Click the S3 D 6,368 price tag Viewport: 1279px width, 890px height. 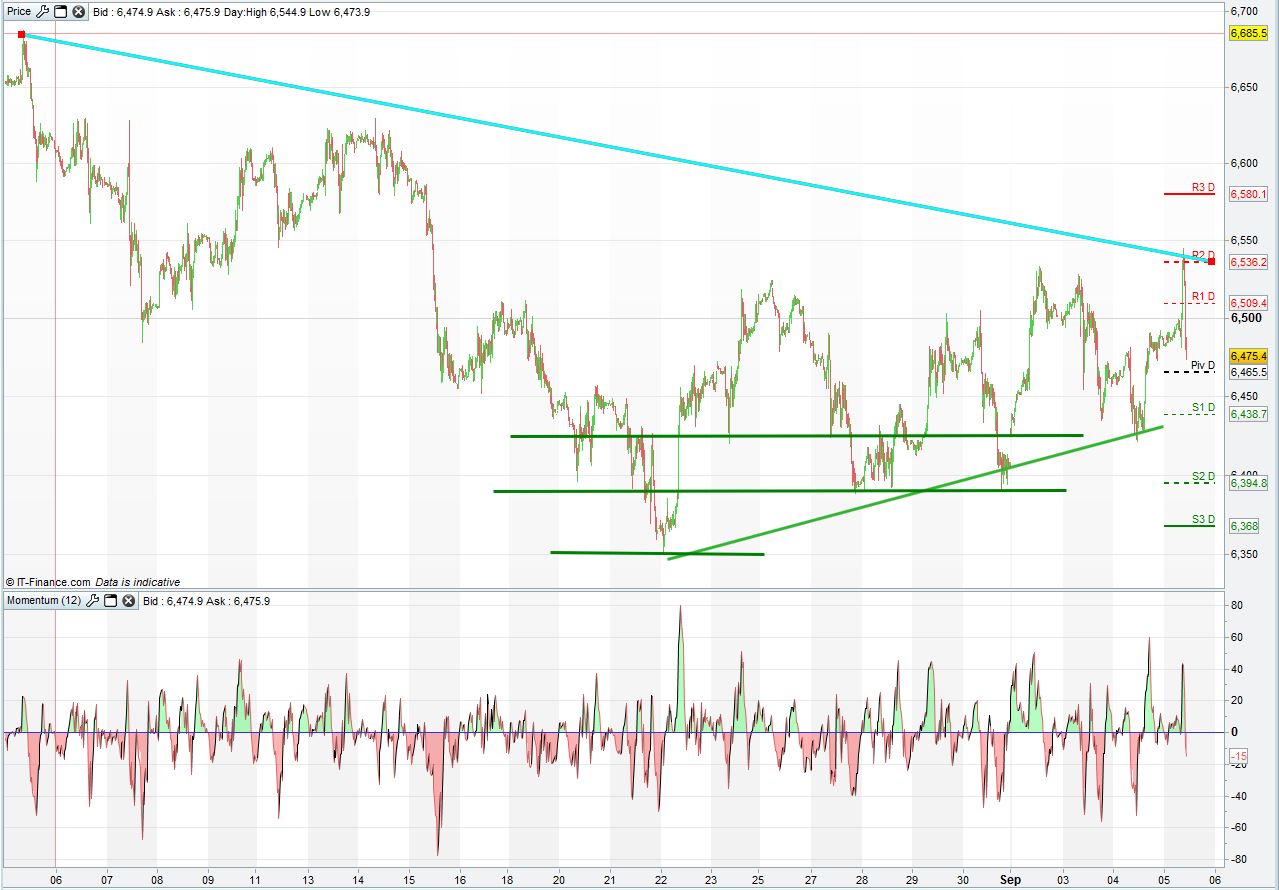point(1244,526)
